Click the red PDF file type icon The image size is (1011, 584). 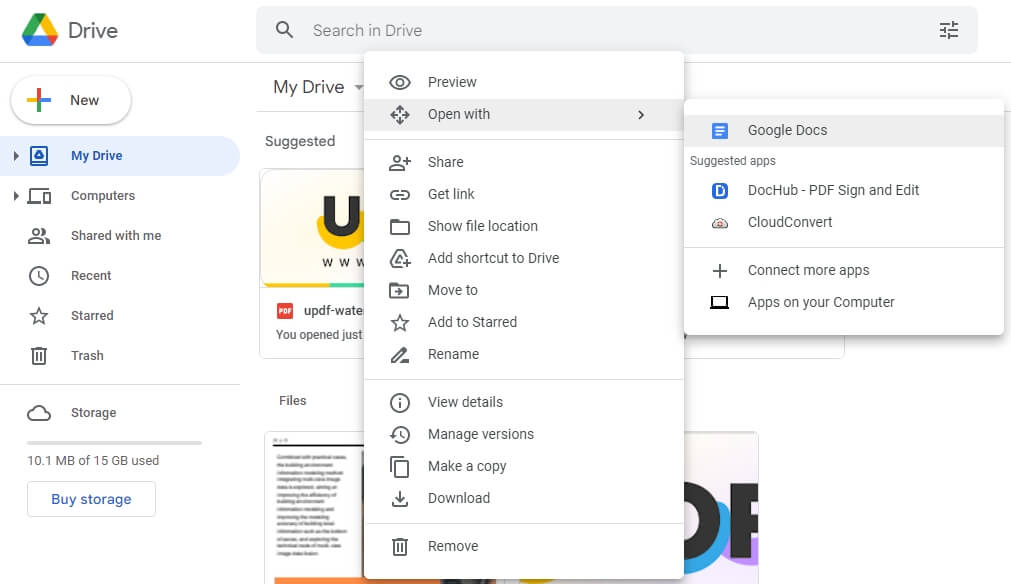click(285, 311)
